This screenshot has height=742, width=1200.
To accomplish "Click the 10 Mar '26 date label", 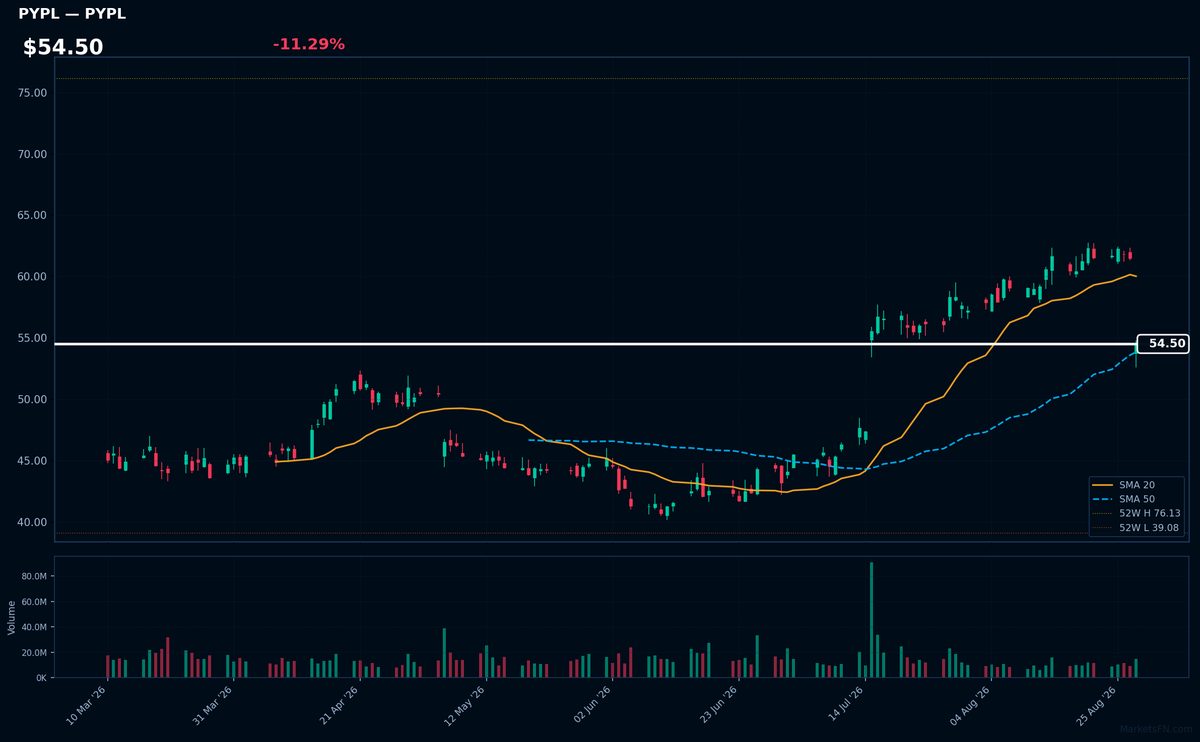I will (x=87, y=704).
